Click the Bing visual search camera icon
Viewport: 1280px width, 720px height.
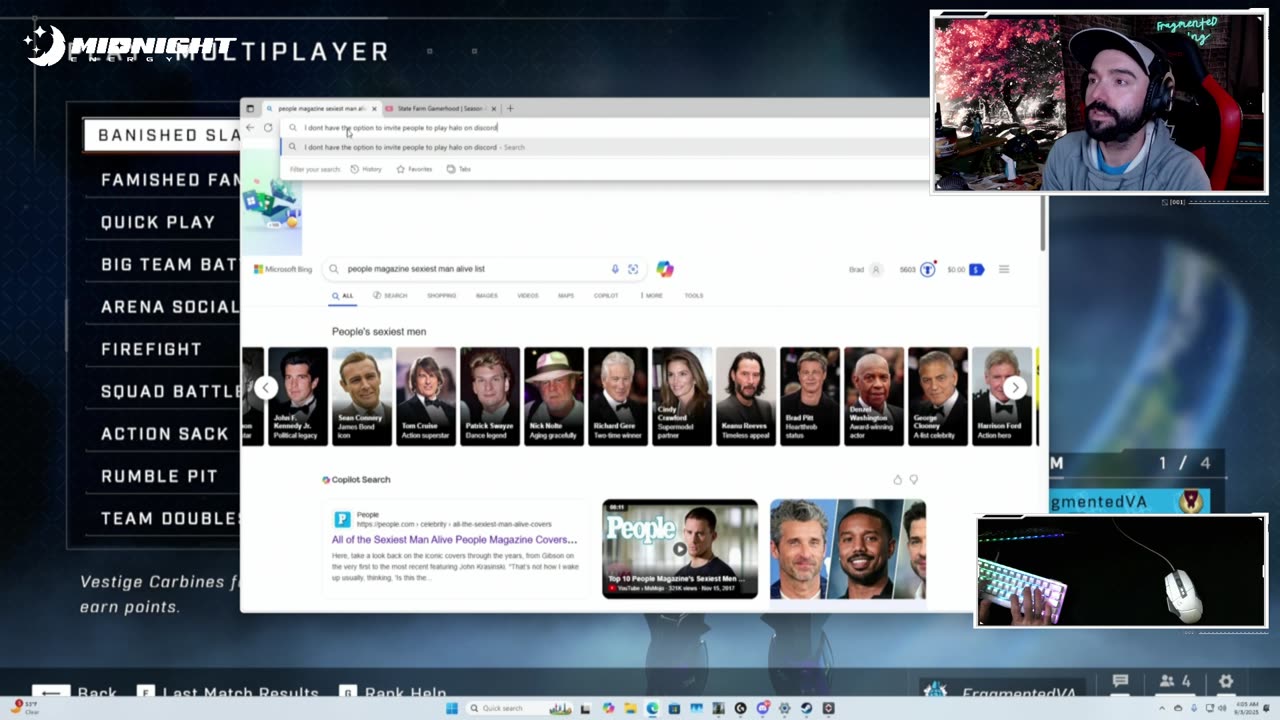(x=633, y=269)
